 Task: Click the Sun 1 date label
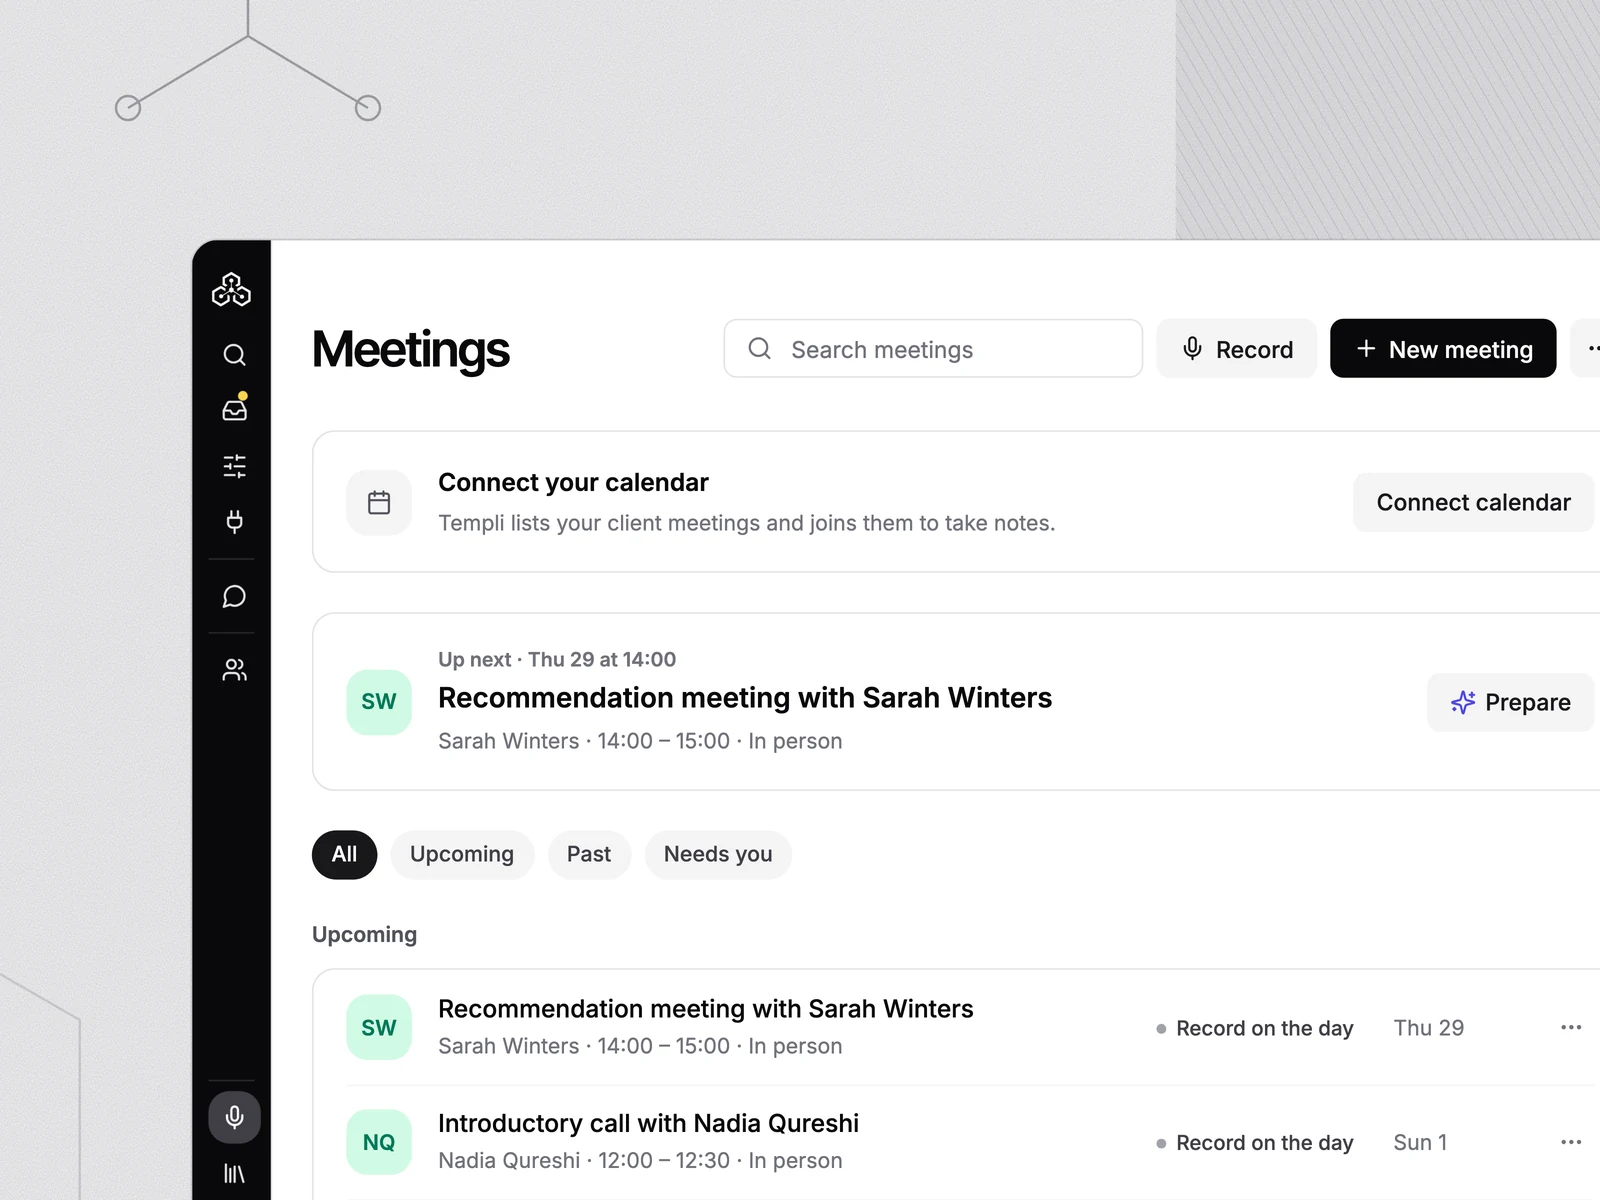(x=1420, y=1142)
